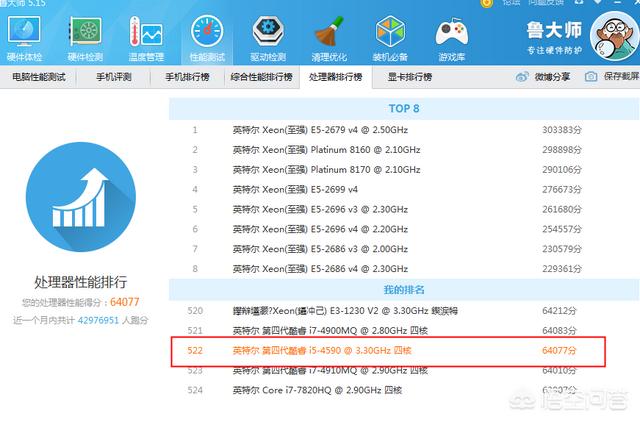The width and height of the screenshot is (640, 422).
Task: Click the processor ranking chart graphic
Action: (x=81, y=197)
